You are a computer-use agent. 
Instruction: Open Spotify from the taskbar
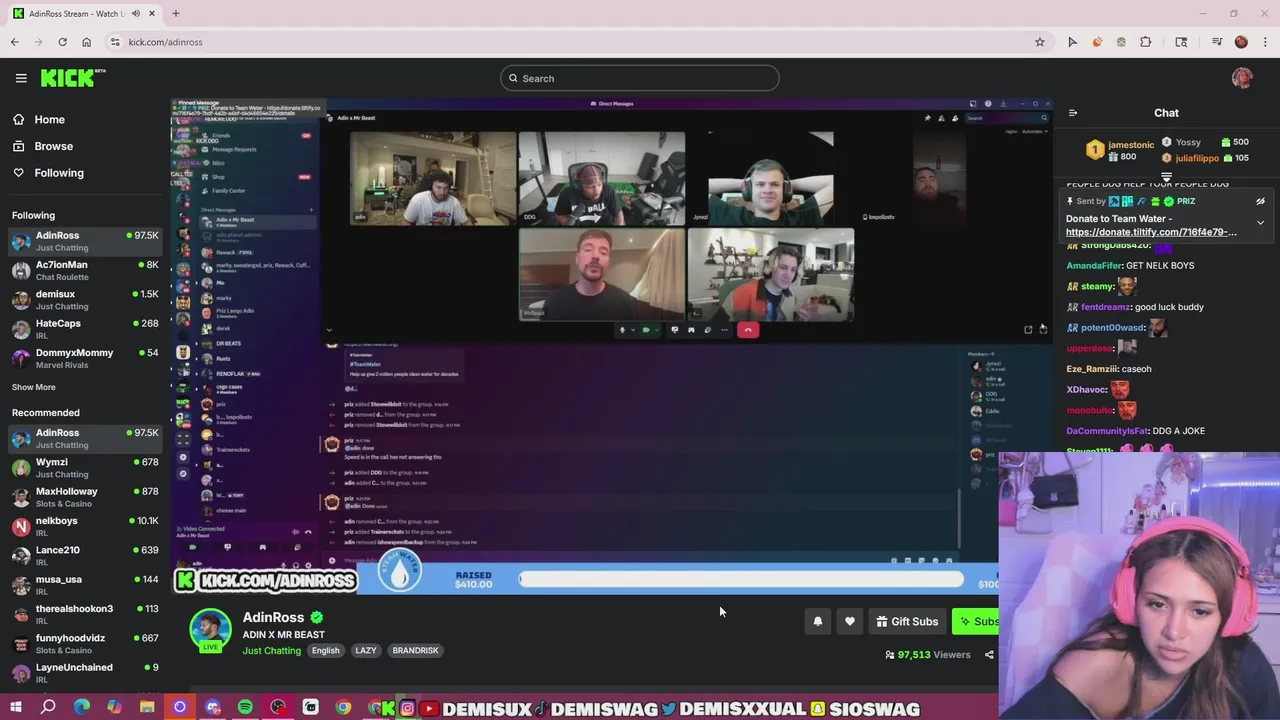pos(245,707)
